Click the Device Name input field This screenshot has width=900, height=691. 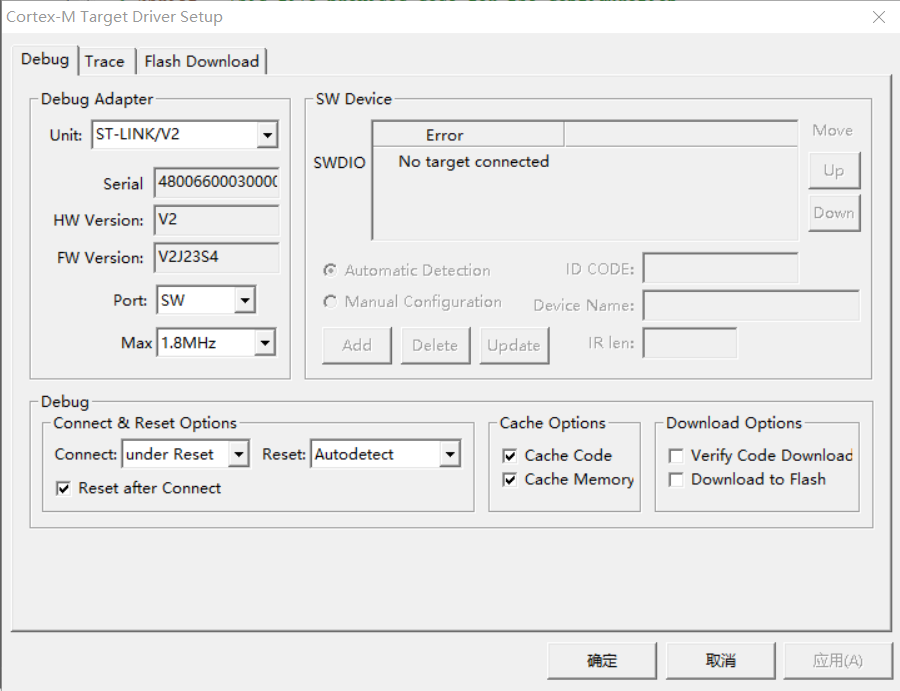pos(751,305)
